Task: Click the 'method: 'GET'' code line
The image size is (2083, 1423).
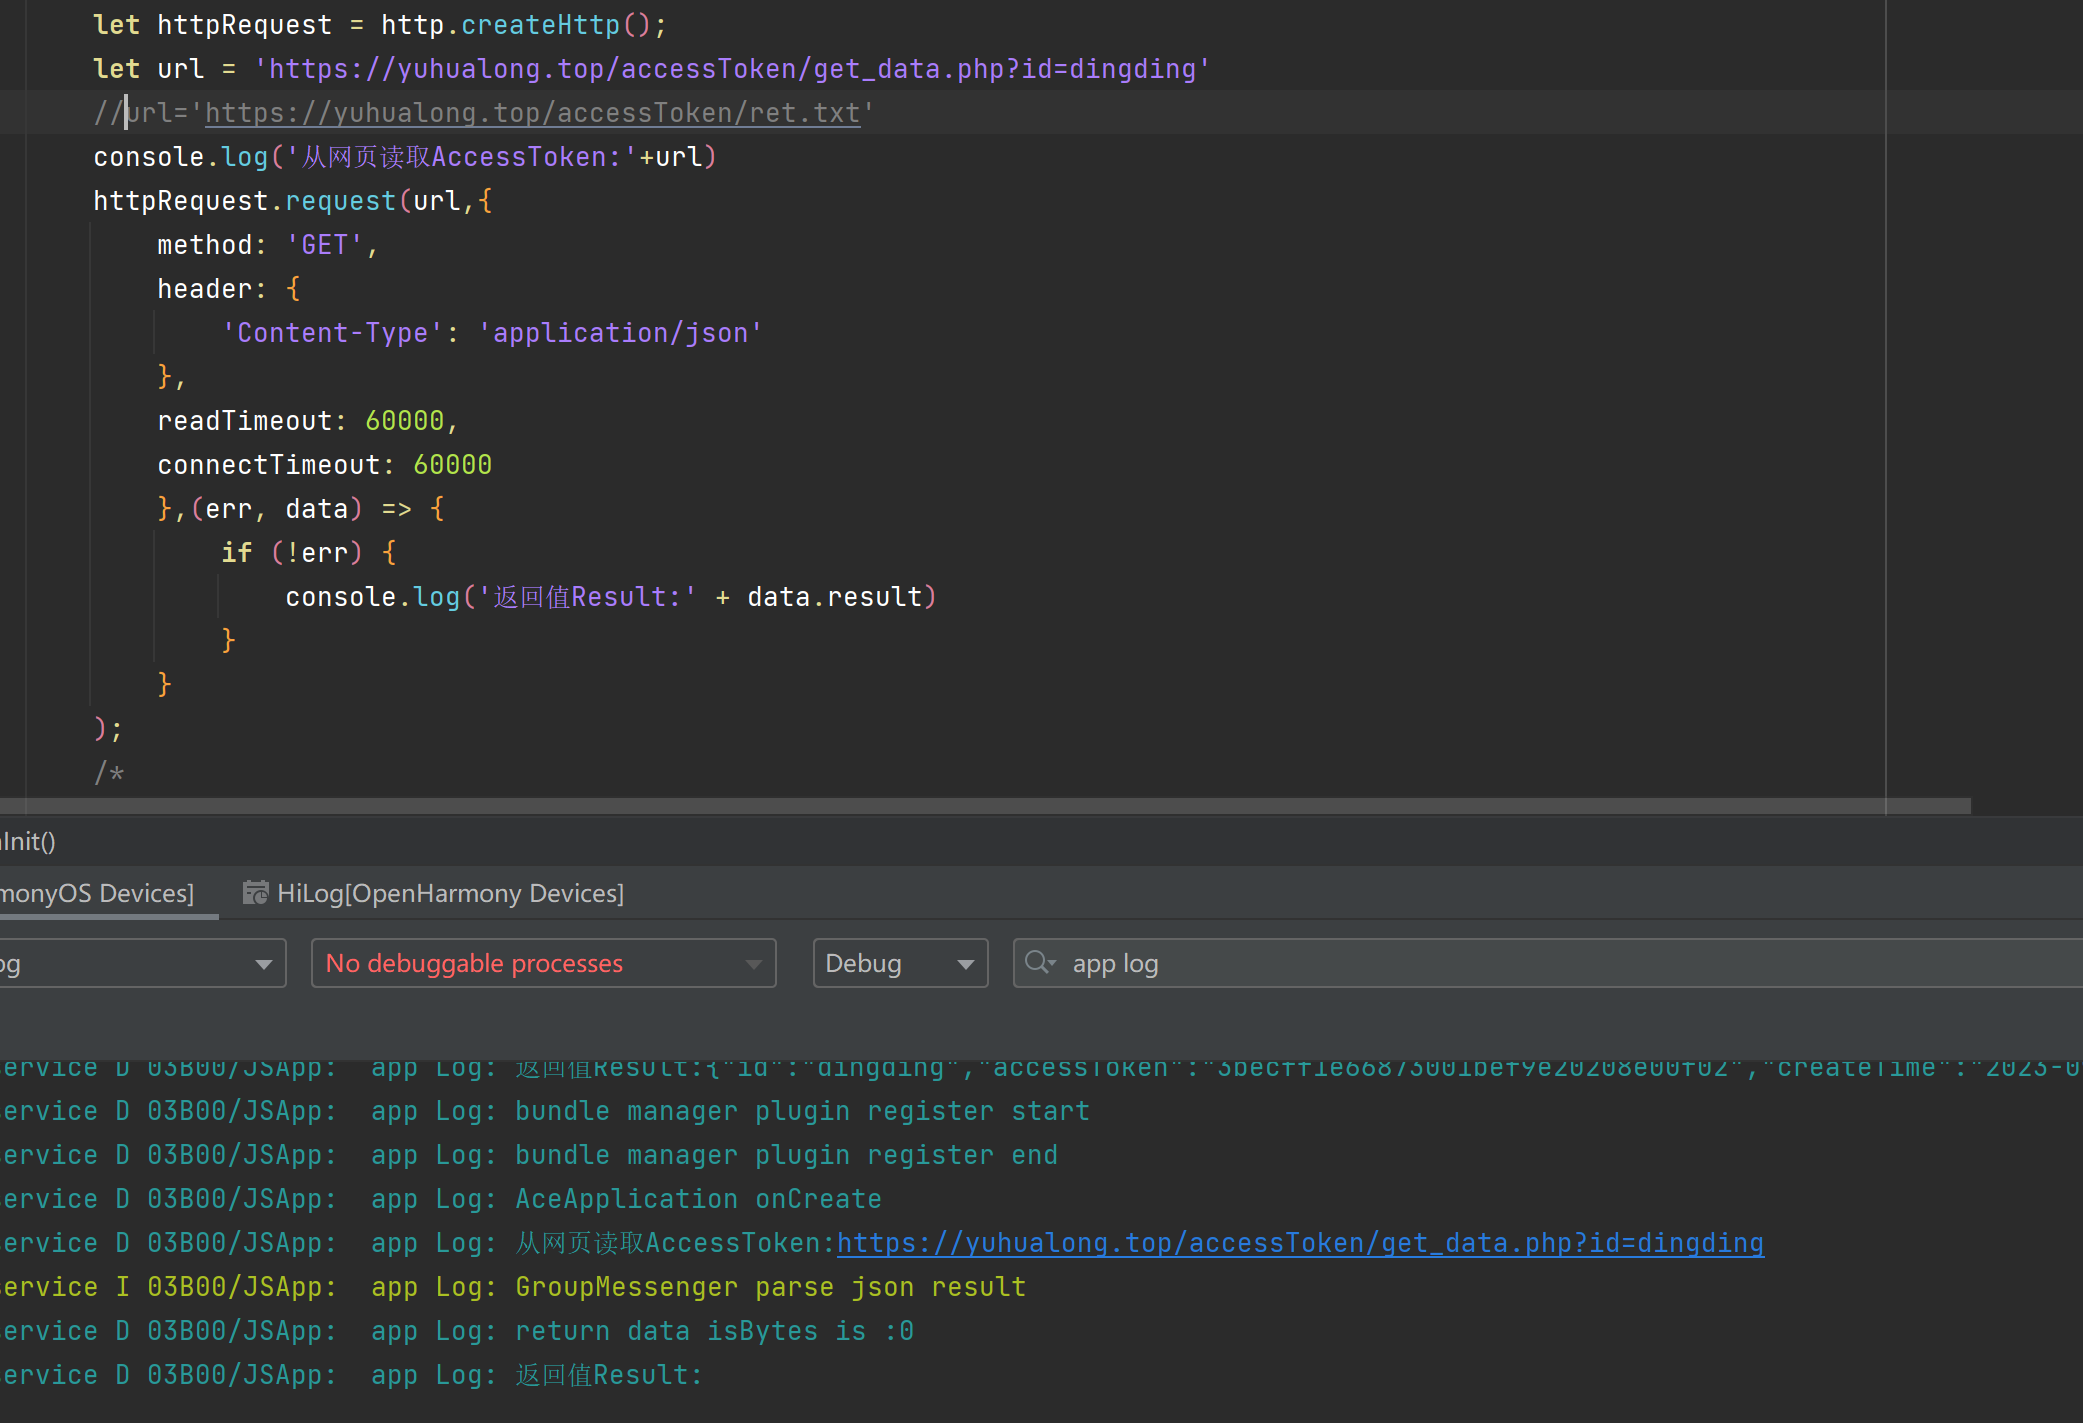Action: 268,245
